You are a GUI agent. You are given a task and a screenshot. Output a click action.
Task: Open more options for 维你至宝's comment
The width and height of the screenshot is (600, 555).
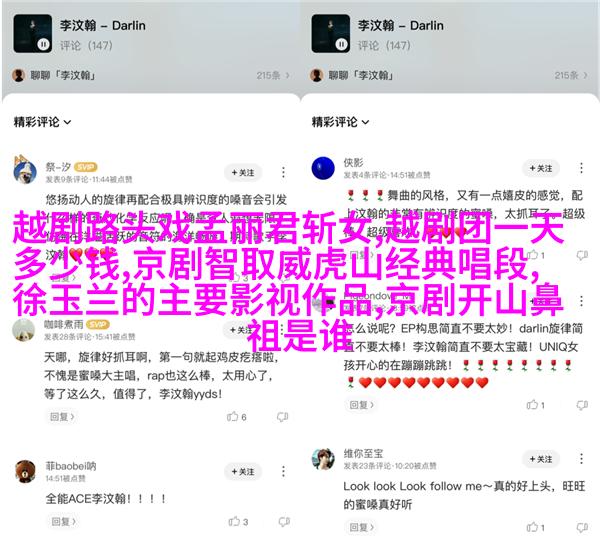(x=581, y=459)
